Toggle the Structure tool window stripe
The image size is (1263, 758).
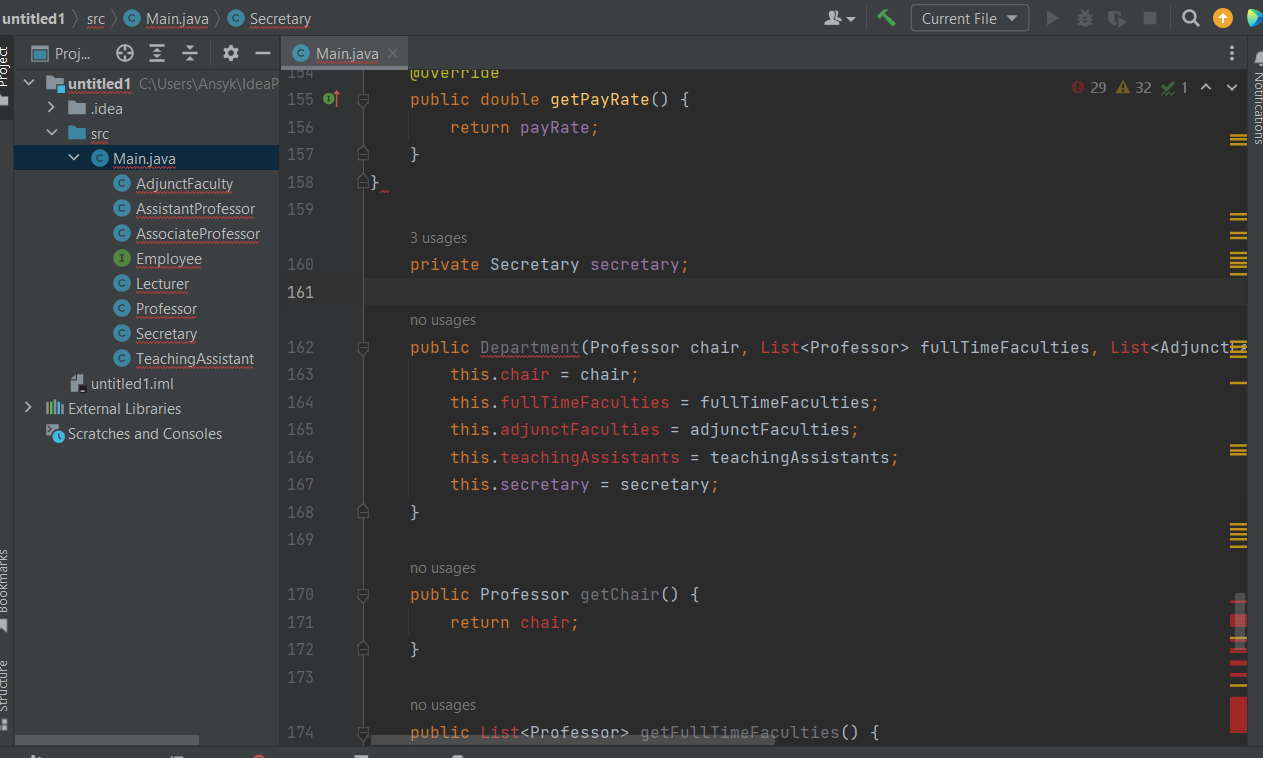pos(5,688)
